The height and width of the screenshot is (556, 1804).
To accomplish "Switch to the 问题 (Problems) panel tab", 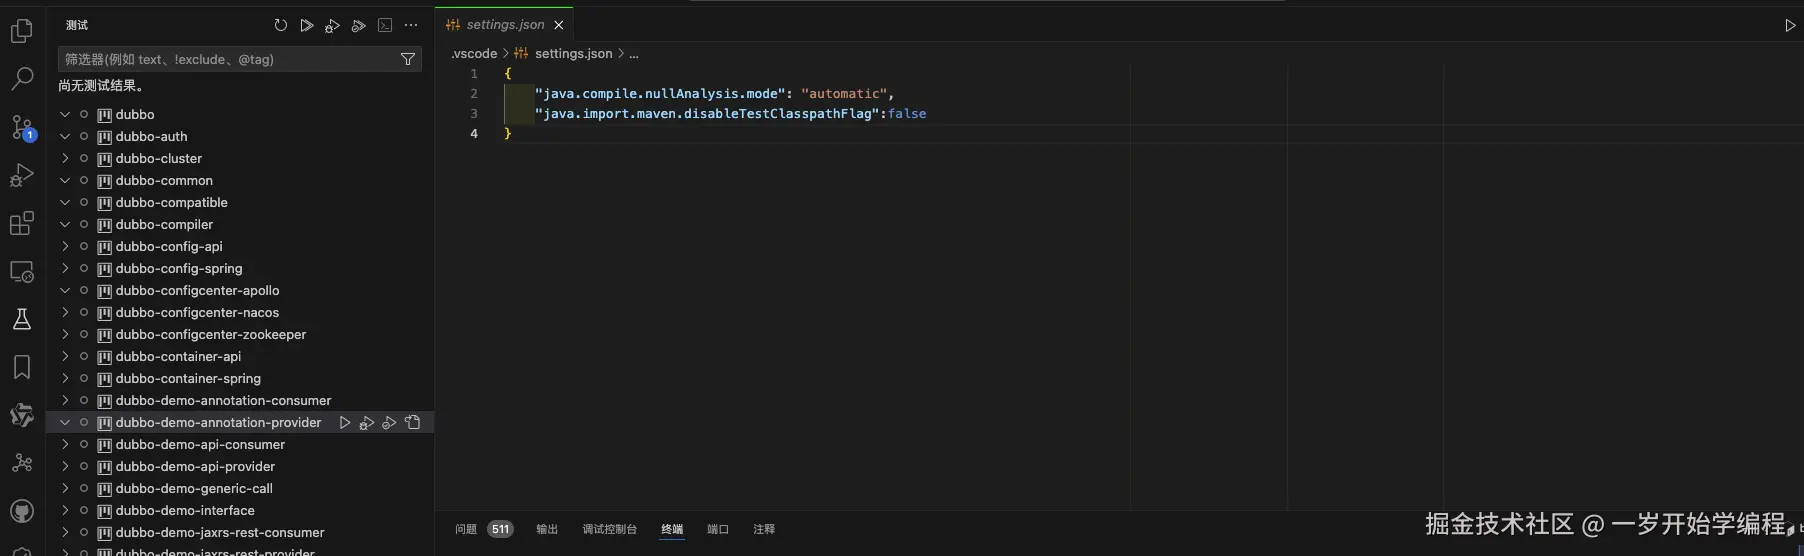I will tap(466, 529).
